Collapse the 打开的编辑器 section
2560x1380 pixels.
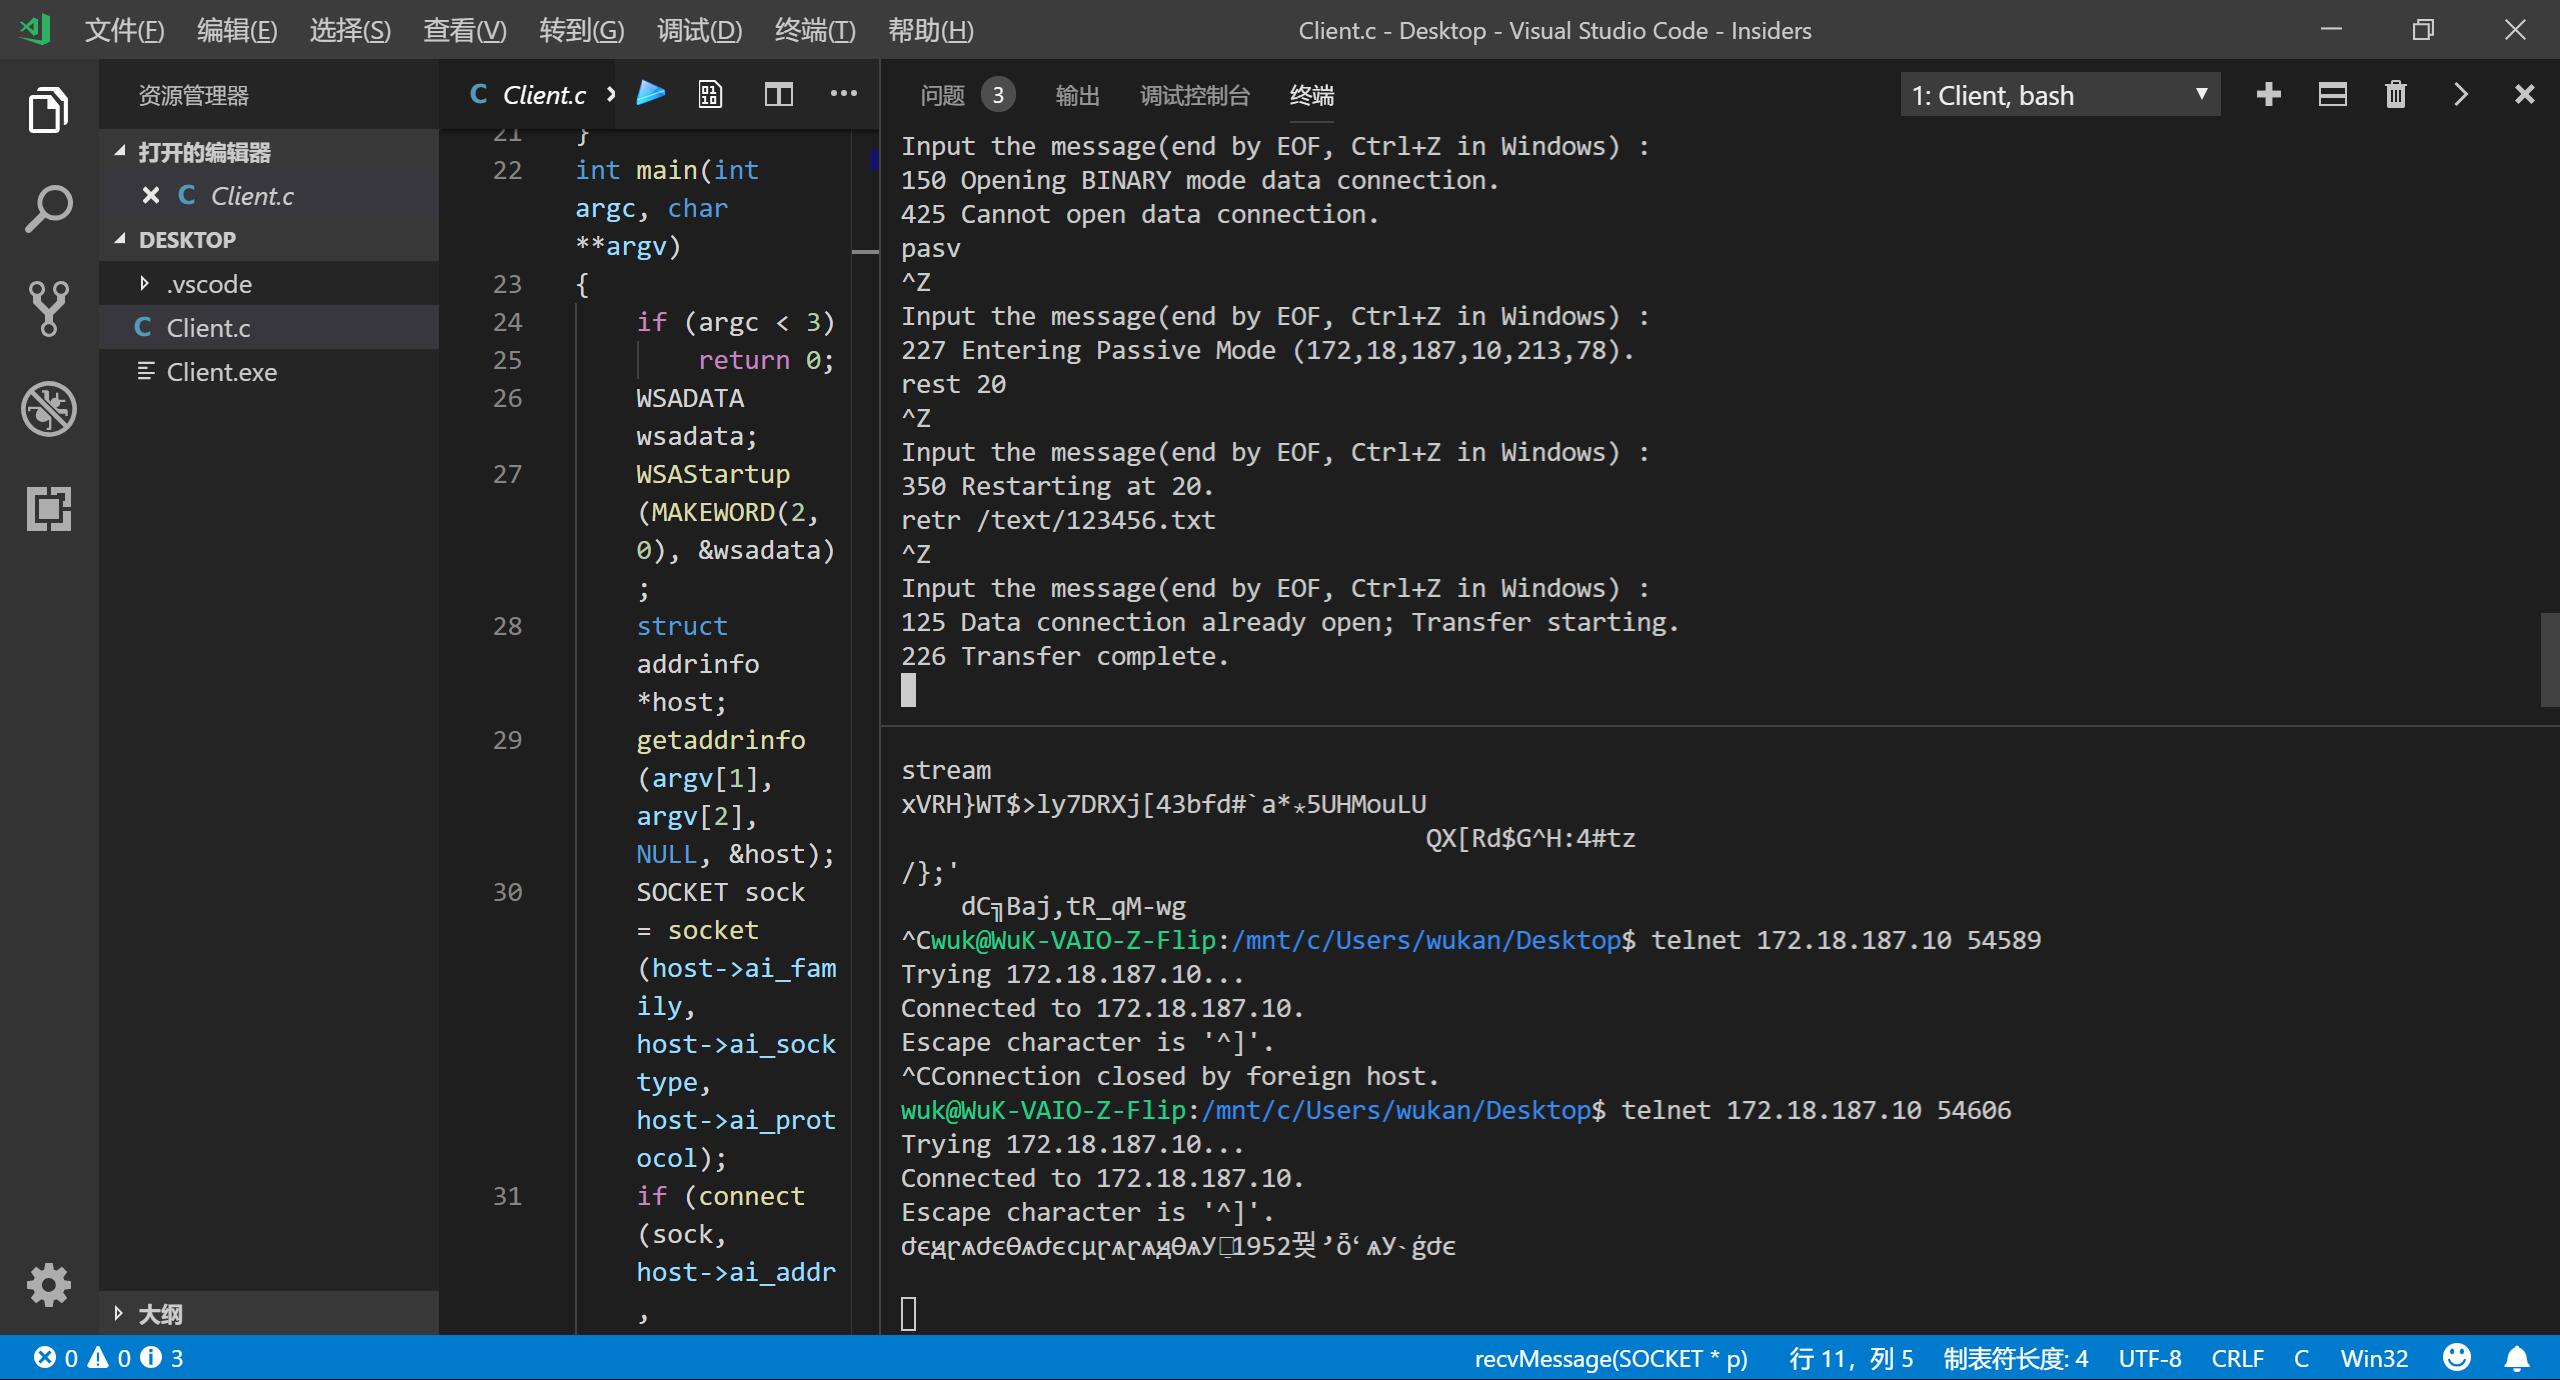coord(204,152)
